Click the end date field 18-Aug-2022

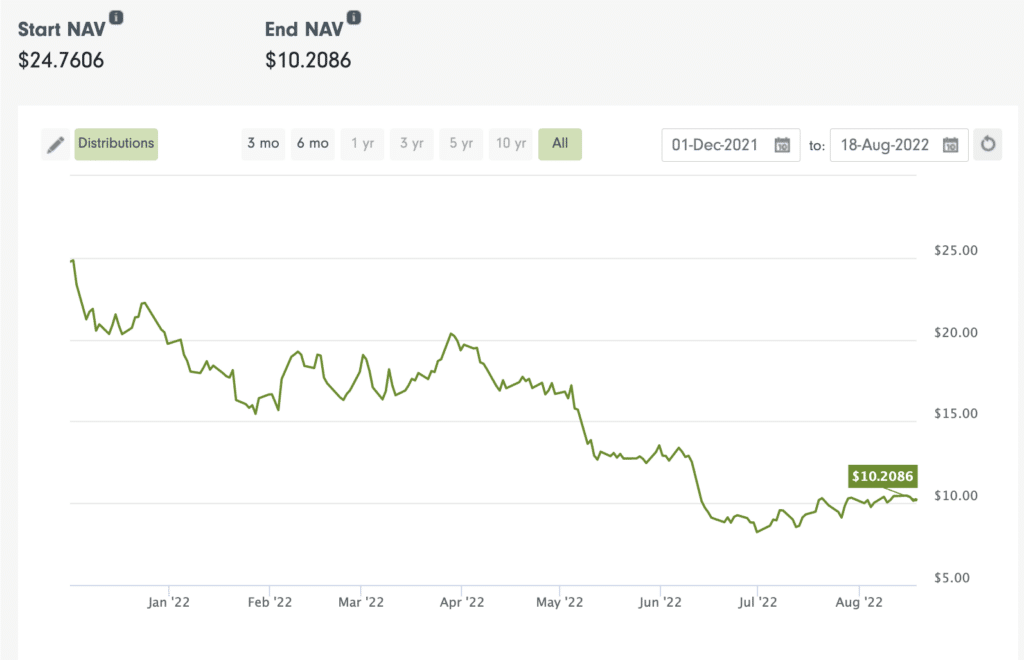coord(885,145)
